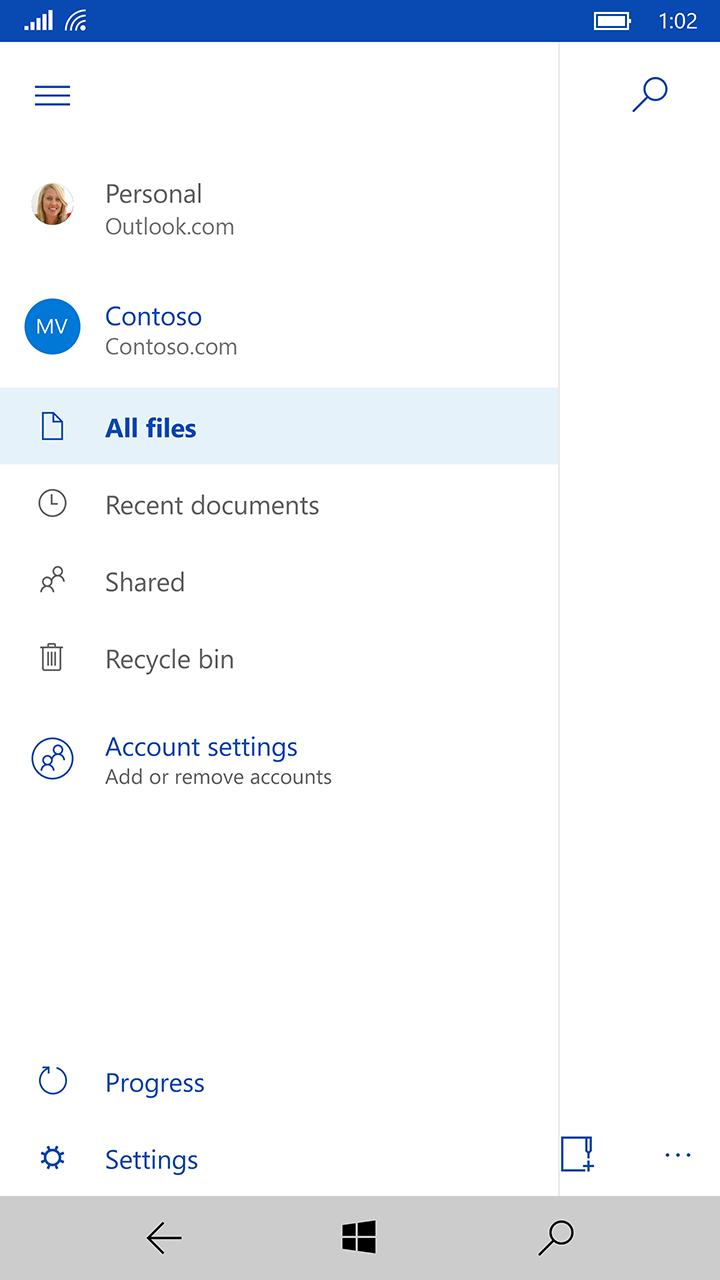The height and width of the screenshot is (1280, 720).
Task: Click the Recent documents clock icon
Action: [52, 503]
